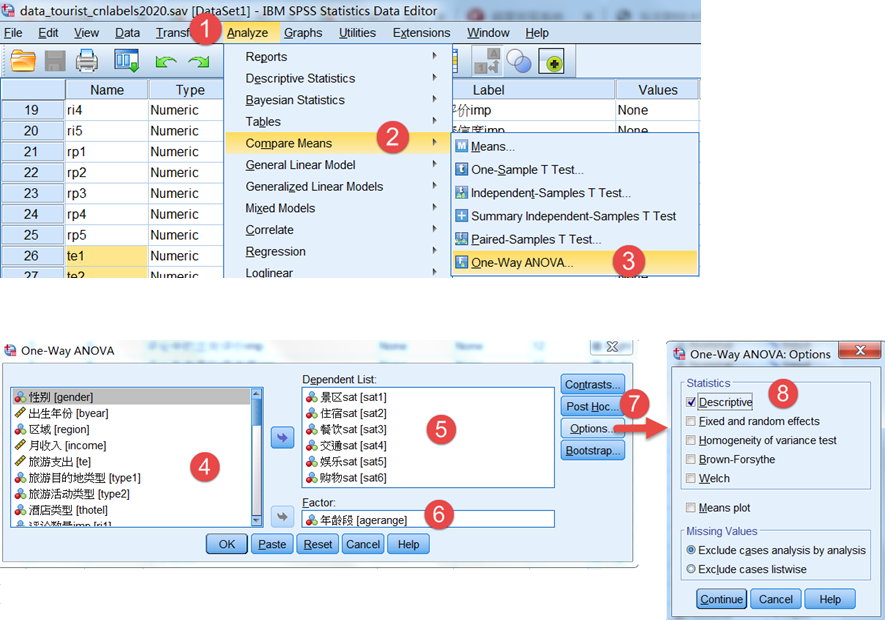Click the green Undo arrow icon
This screenshot has height=620, width=885.
[166, 61]
